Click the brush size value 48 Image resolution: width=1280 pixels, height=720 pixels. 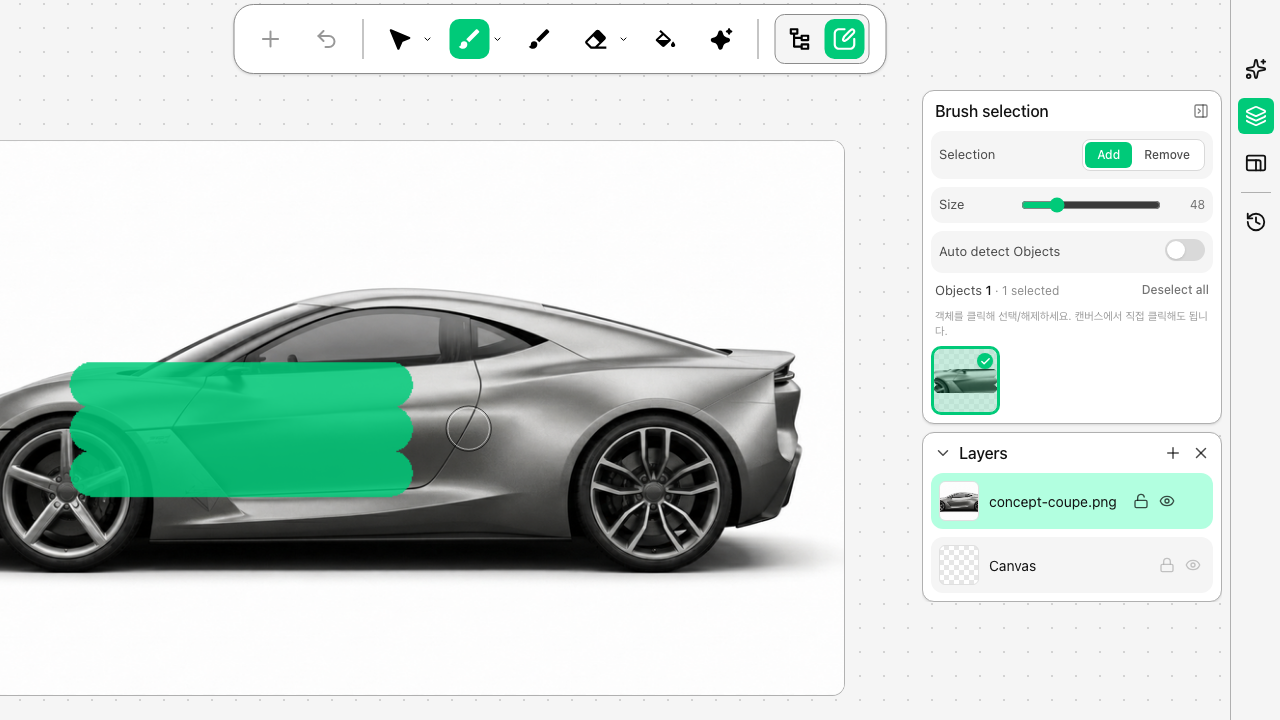point(1197,205)
